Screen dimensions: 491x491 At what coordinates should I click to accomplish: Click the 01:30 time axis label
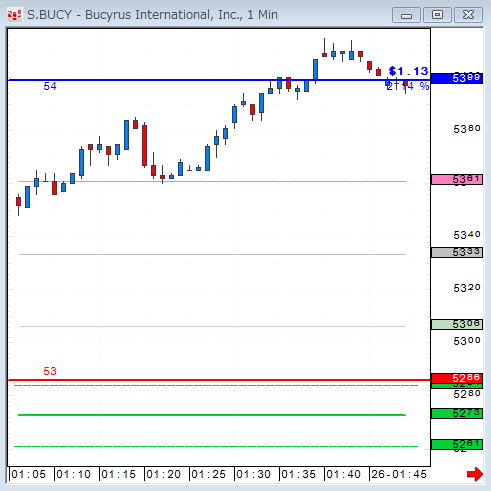click(x=253, y=474)
